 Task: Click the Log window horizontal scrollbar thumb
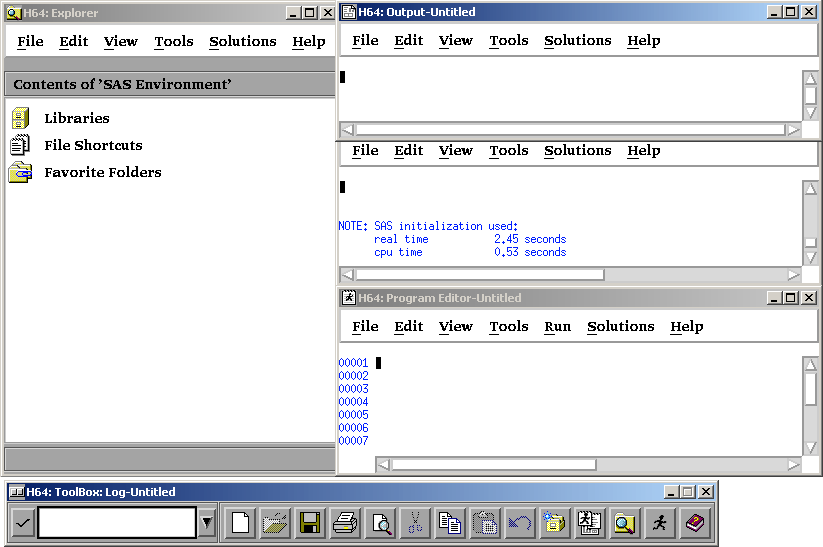coord(480,275)
